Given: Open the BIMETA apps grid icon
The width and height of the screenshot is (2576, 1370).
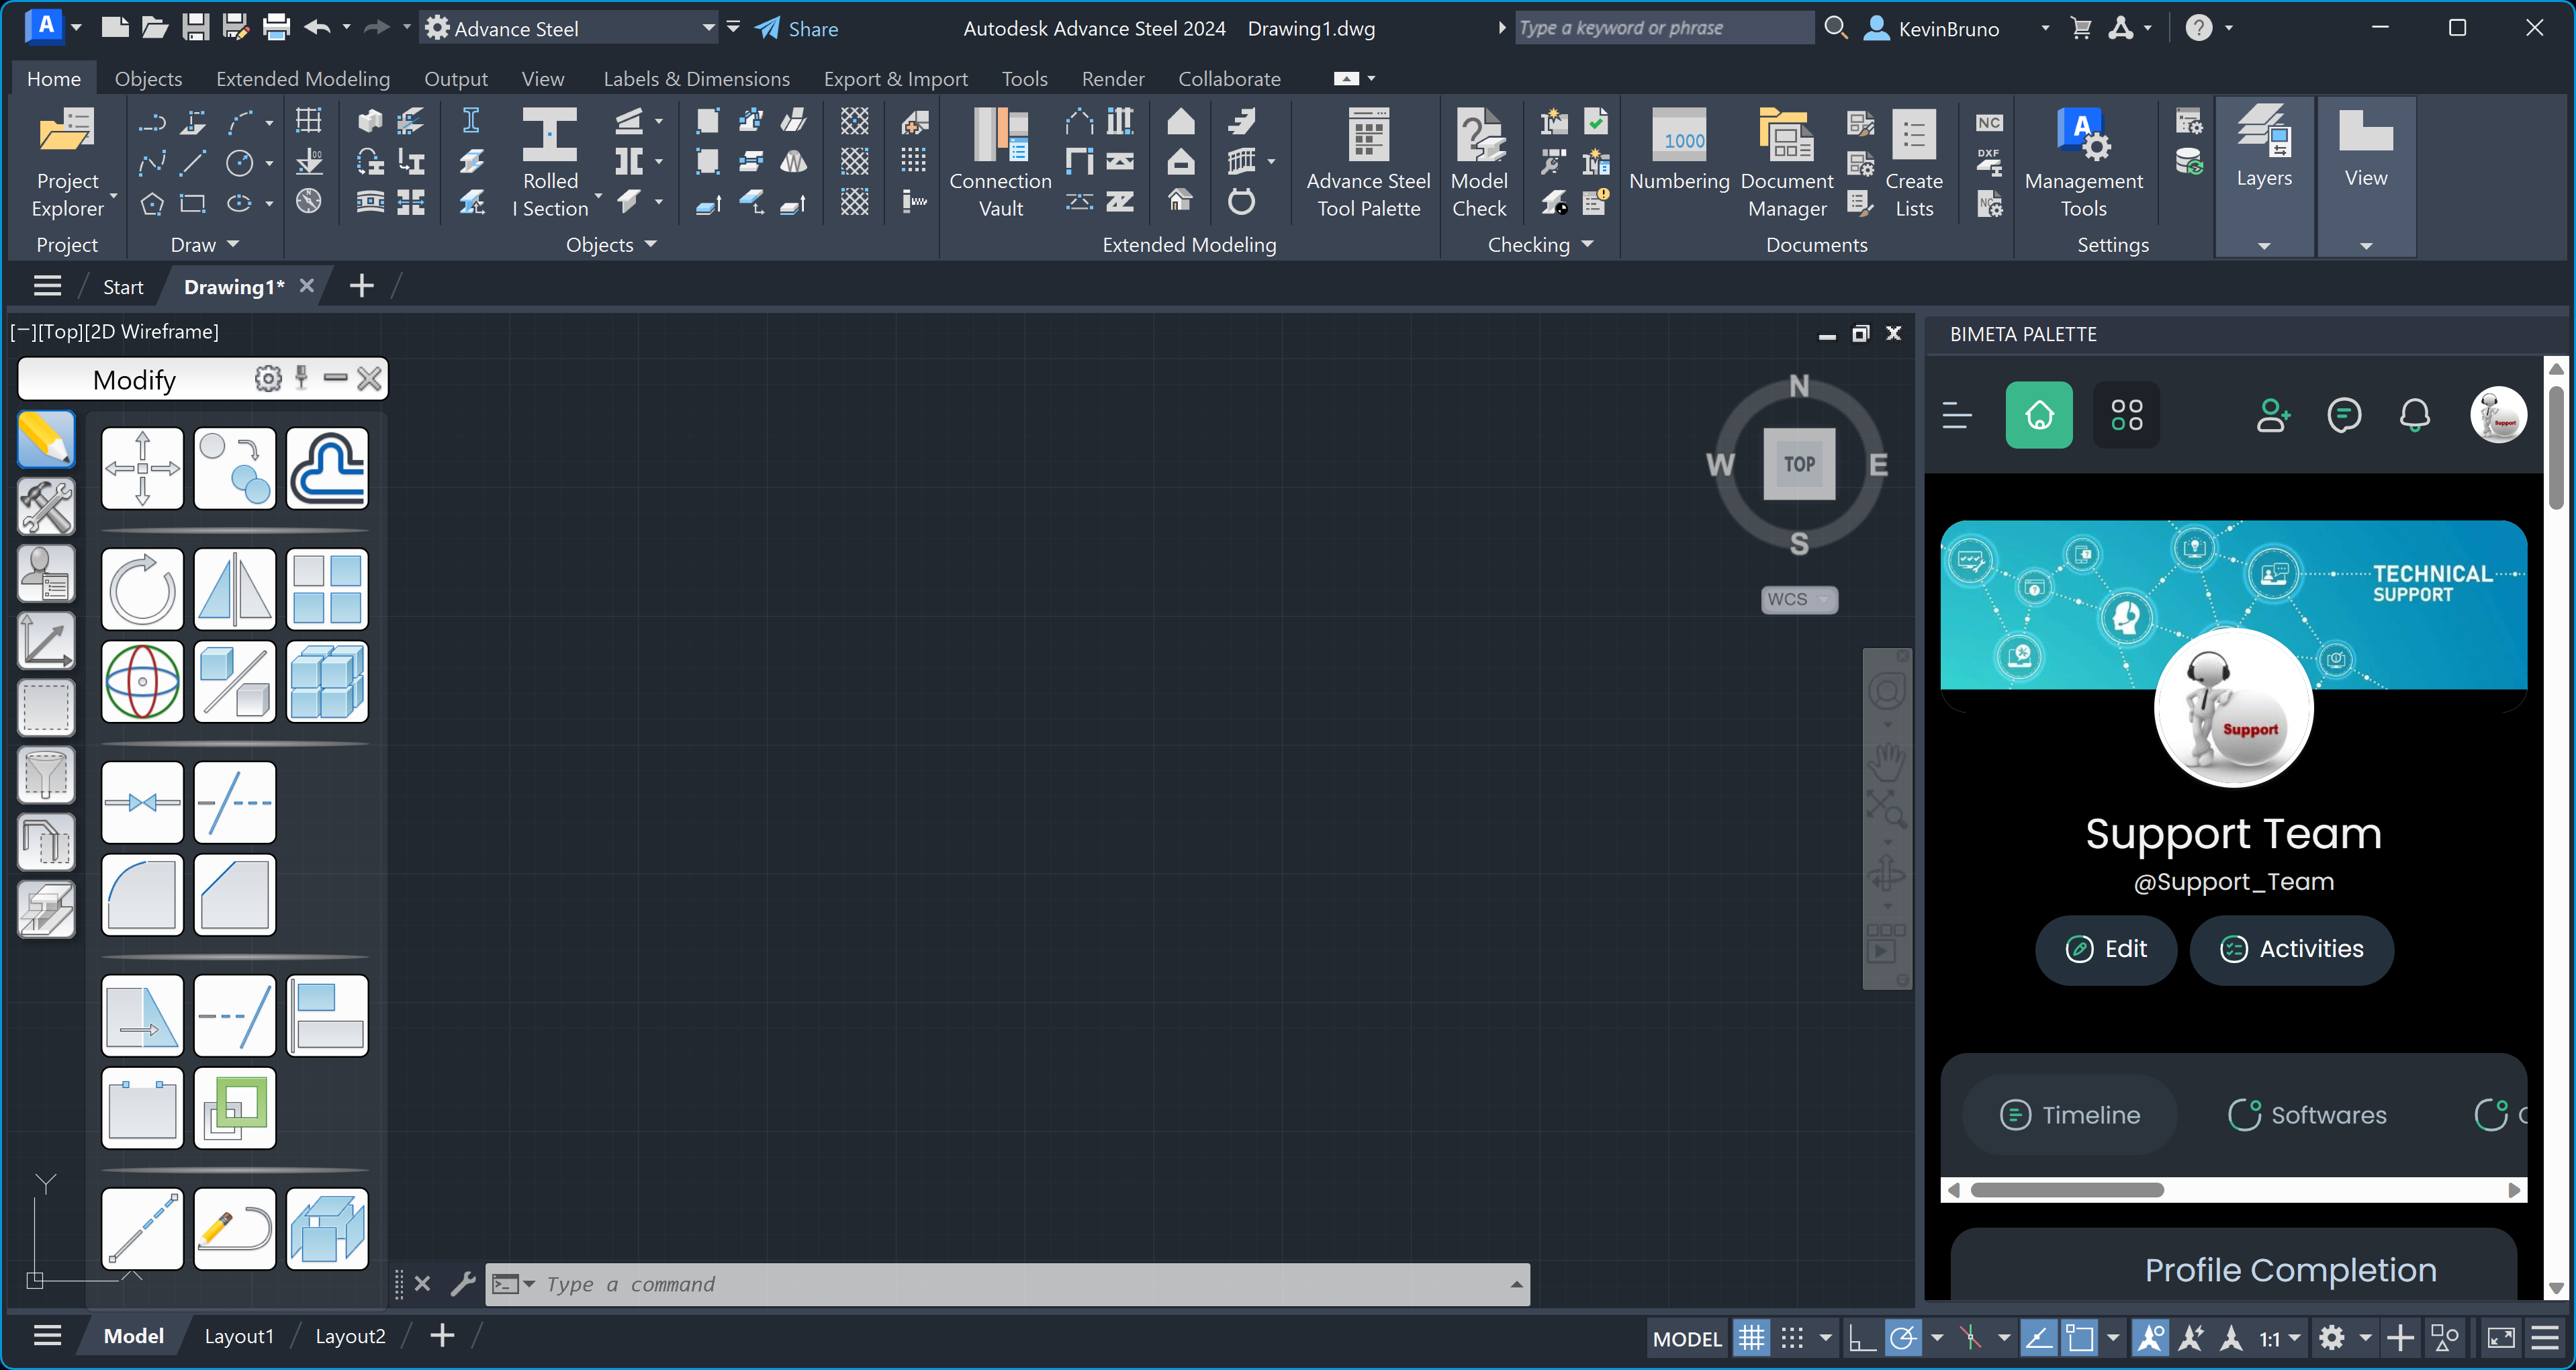Looking at the screenshot, I should [x=2126, y=415].
